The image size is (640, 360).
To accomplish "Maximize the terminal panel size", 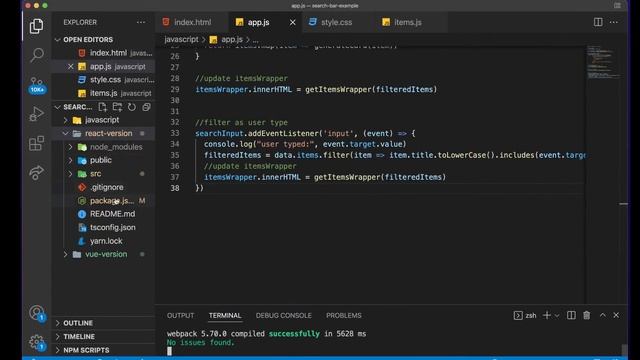I will [602, 315].
